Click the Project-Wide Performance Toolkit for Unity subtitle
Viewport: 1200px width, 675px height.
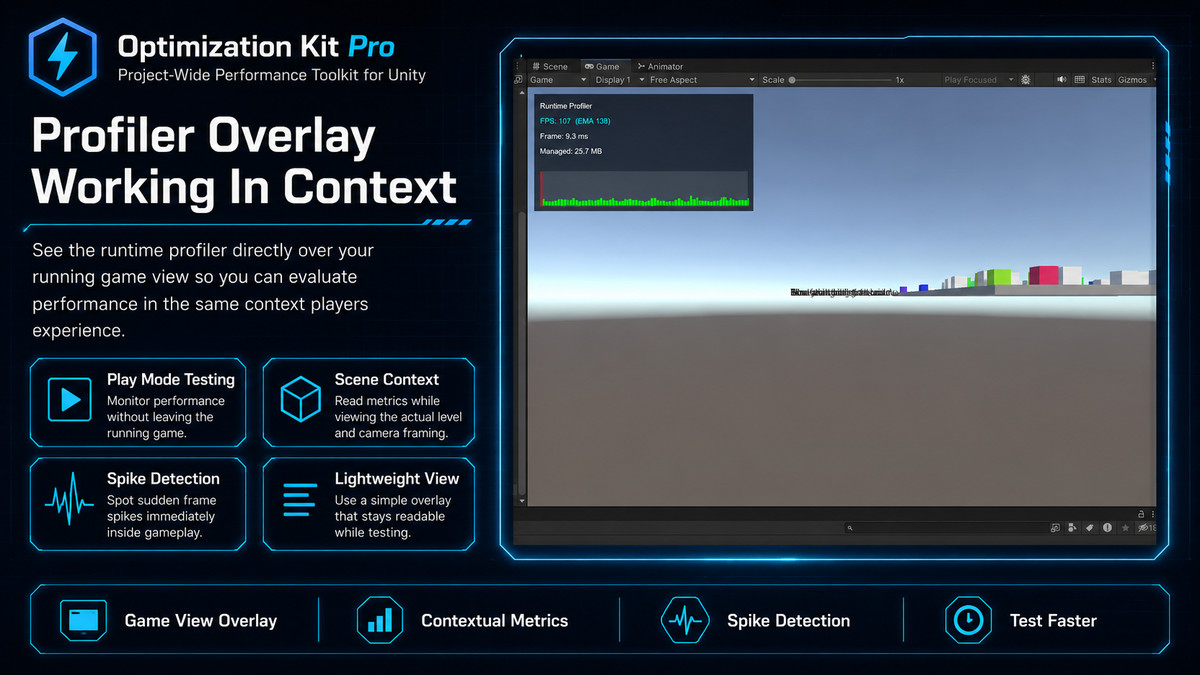271,75
